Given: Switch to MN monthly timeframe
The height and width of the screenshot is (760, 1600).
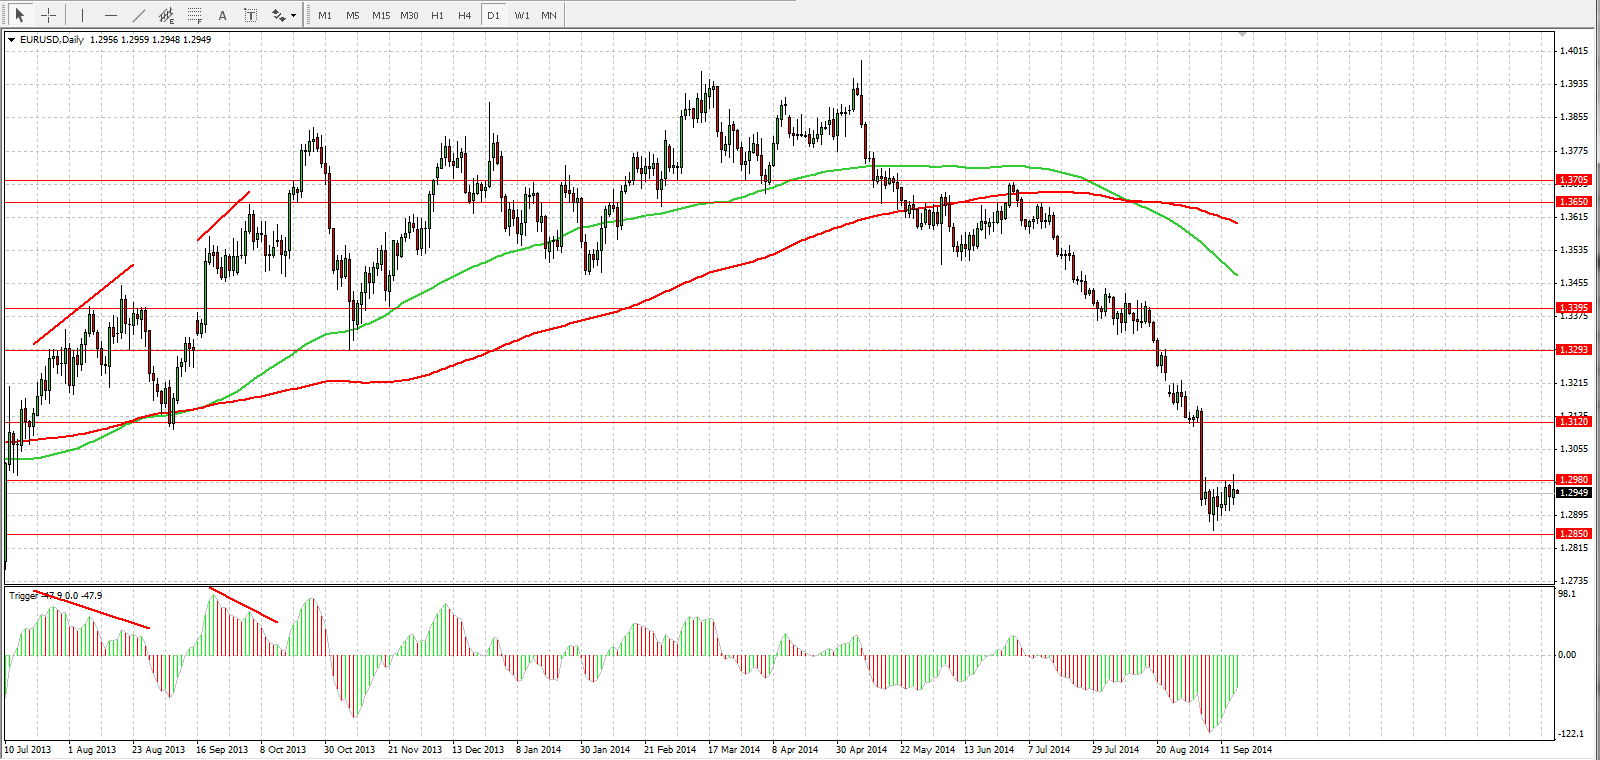Looking at the screenshot, I should click(x=549, y=15).
